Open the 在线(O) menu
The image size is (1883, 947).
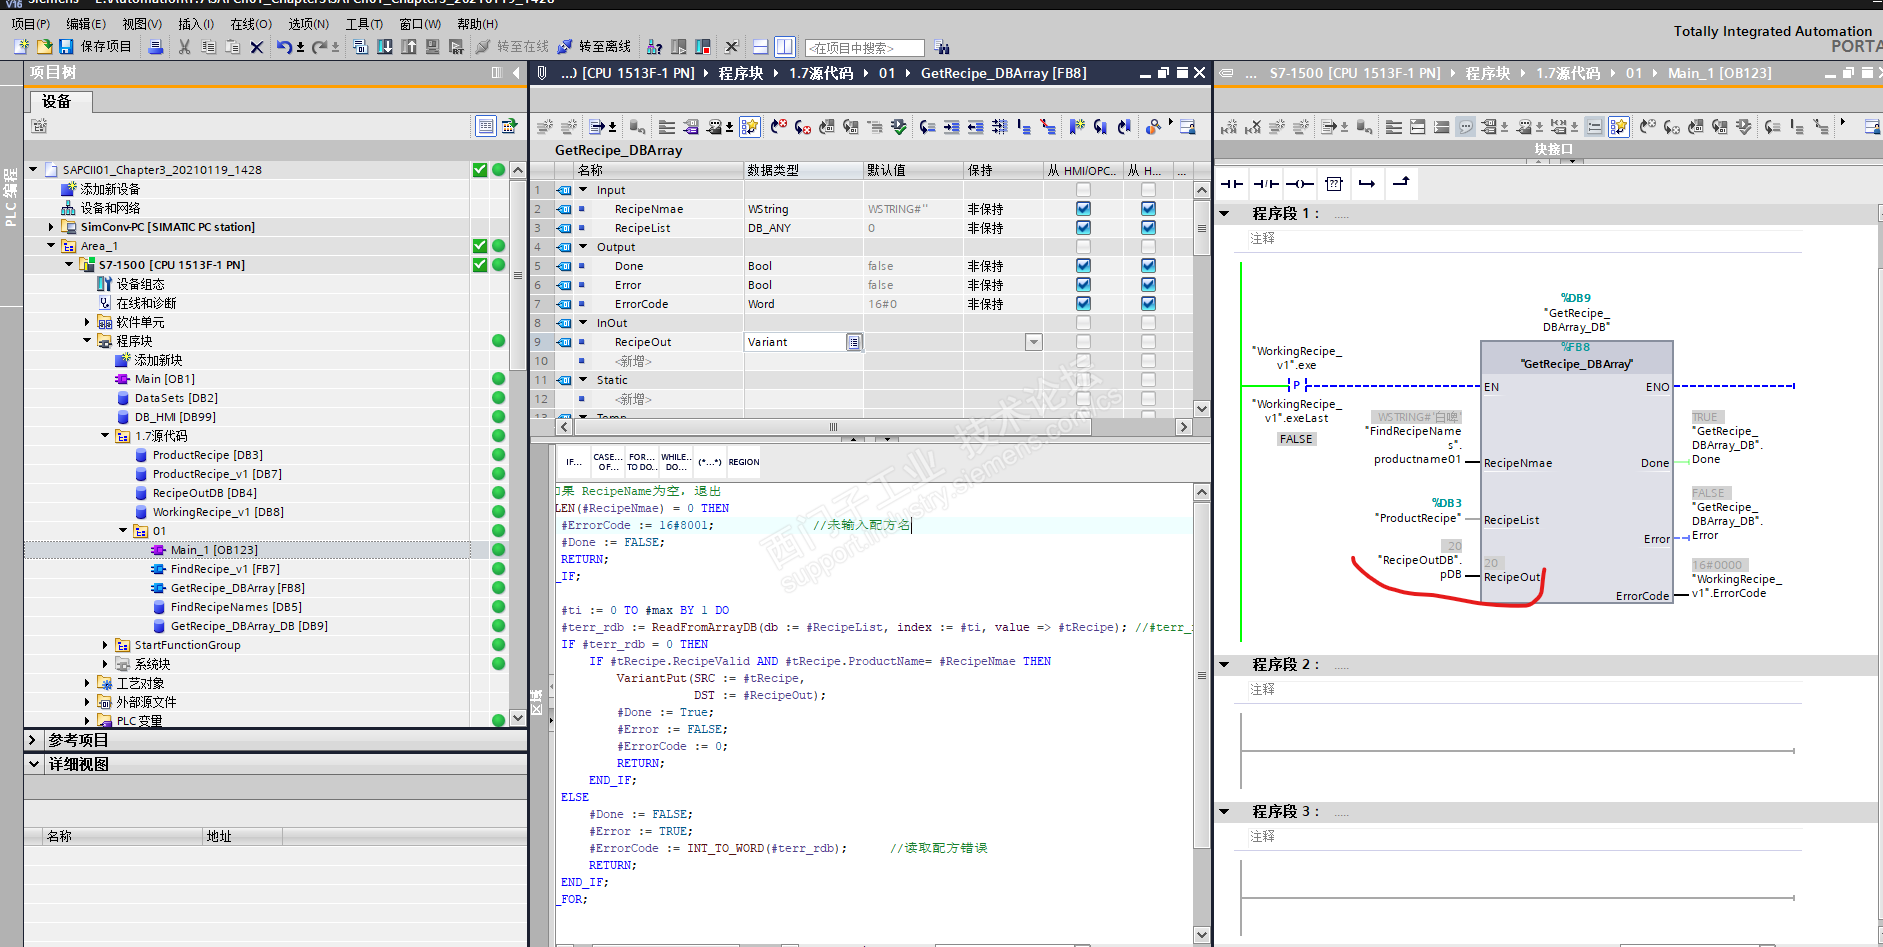click(250, 24)
